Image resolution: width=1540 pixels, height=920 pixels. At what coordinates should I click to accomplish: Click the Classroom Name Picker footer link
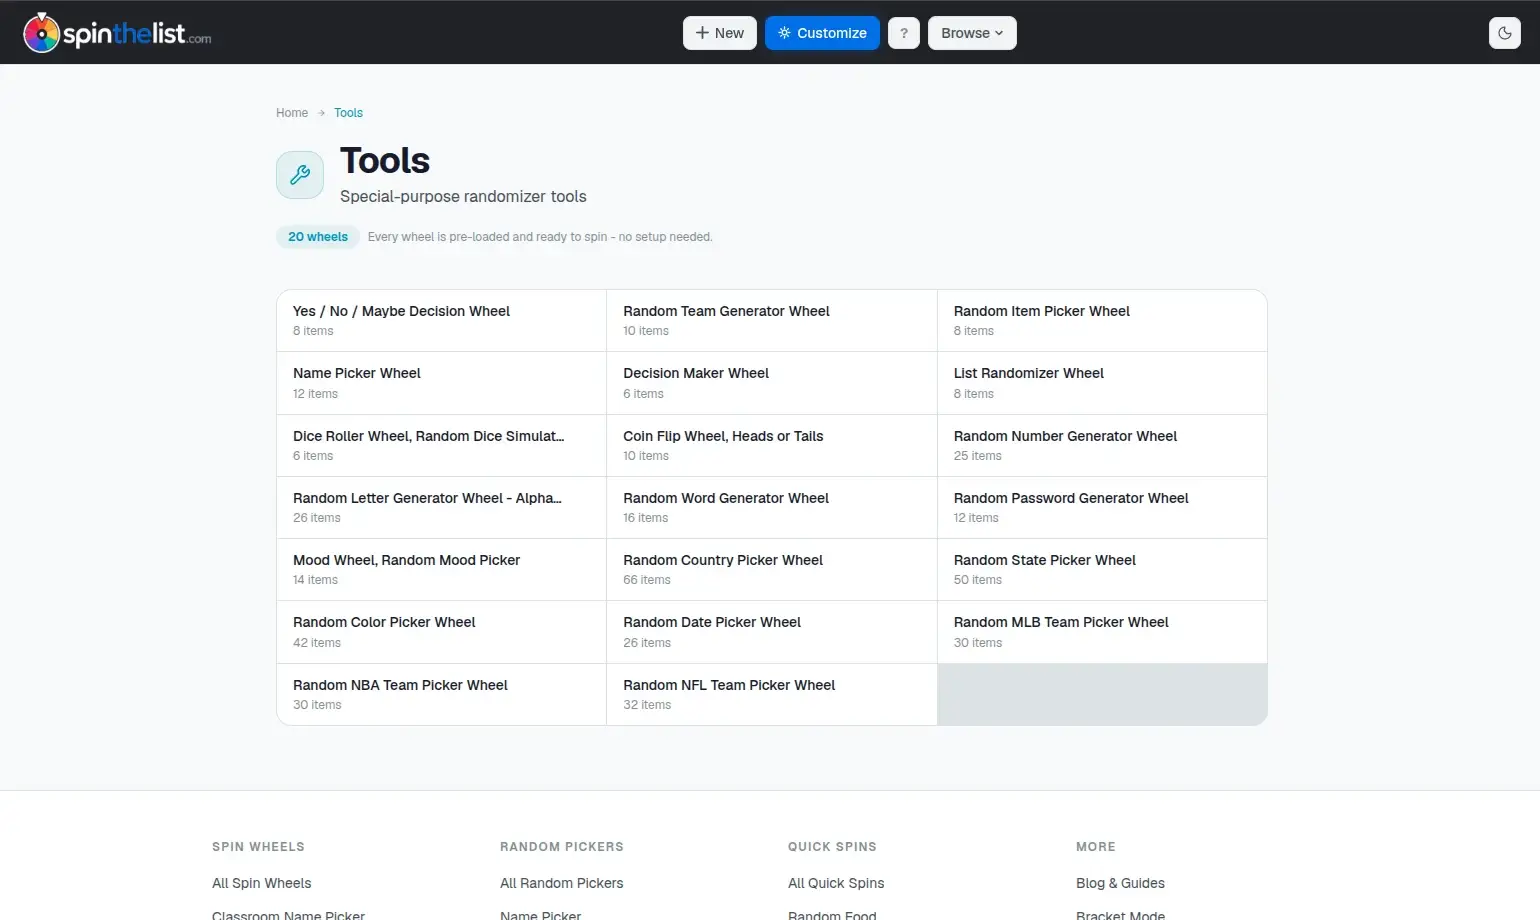(288, 914)
